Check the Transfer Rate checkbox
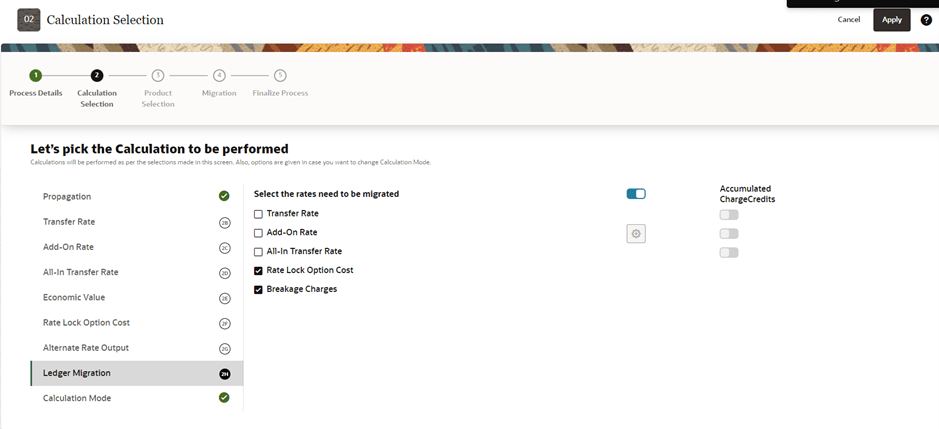The width and height of the screenshot is (939, 429). 258,214
